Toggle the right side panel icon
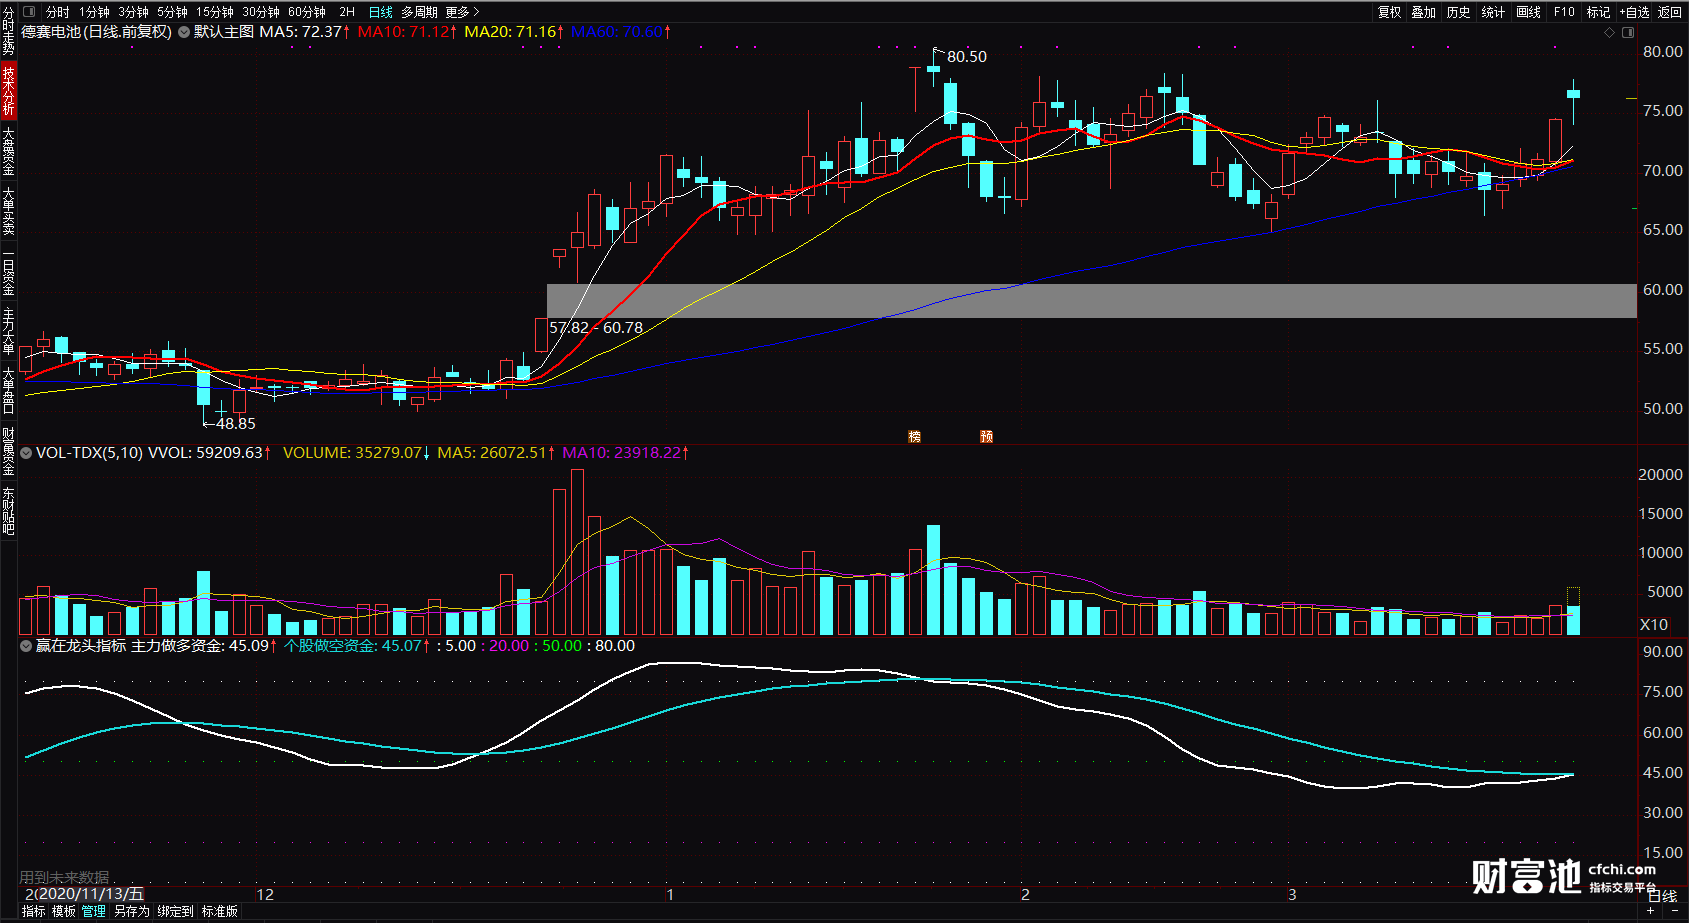This screenshot has width=1689, height=923. (1627, 32)
